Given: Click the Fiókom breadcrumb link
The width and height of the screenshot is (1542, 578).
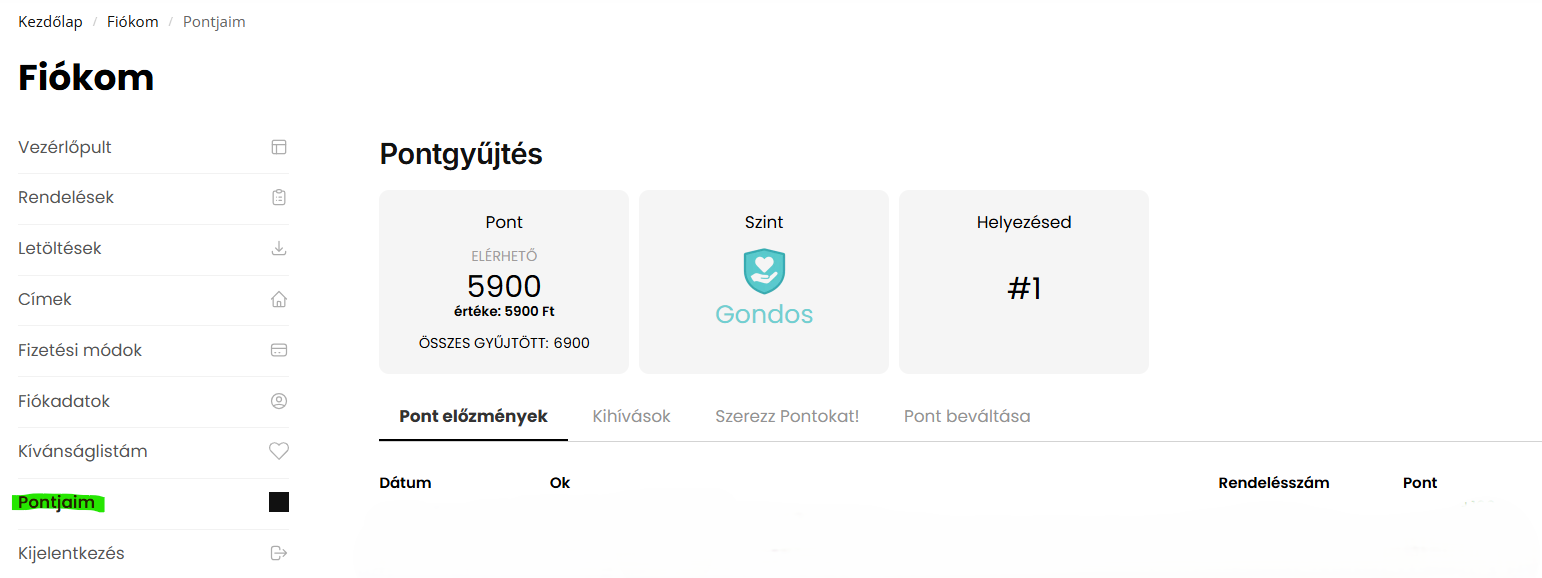Looking at the screenshot, I should (133, 22).
